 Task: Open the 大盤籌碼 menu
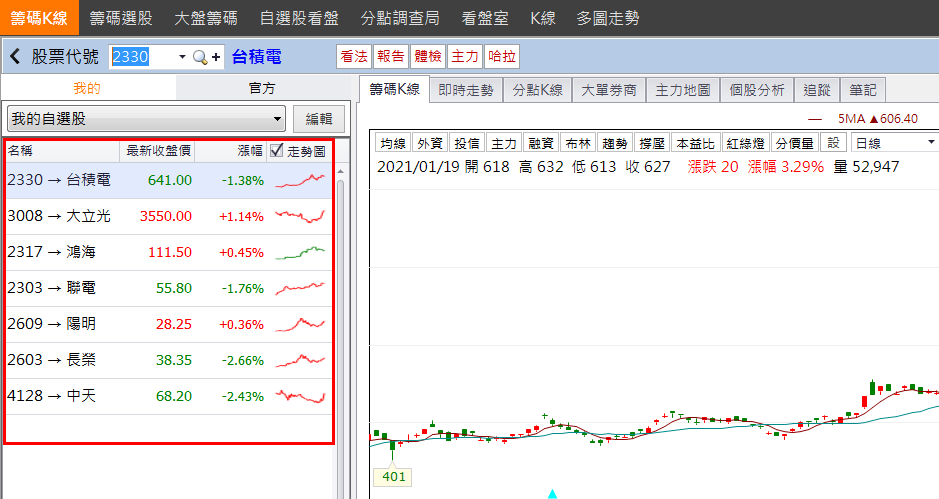(x=205, y=18)
